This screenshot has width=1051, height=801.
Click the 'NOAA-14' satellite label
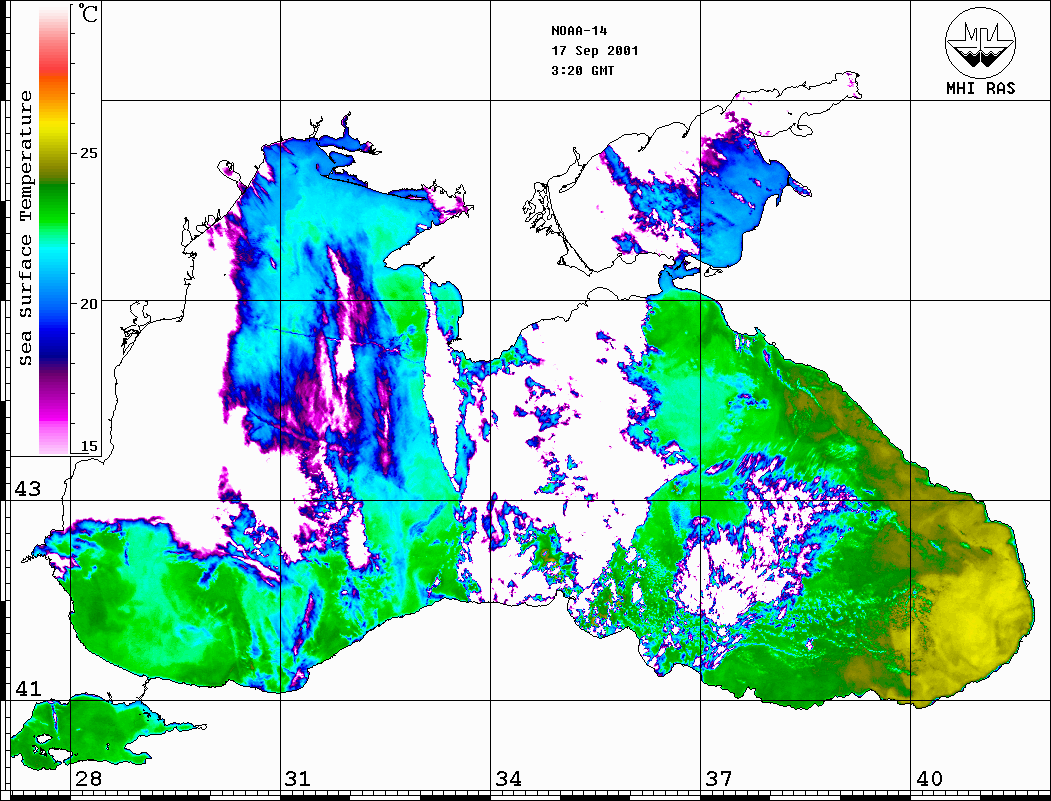(x=579, y=31)
